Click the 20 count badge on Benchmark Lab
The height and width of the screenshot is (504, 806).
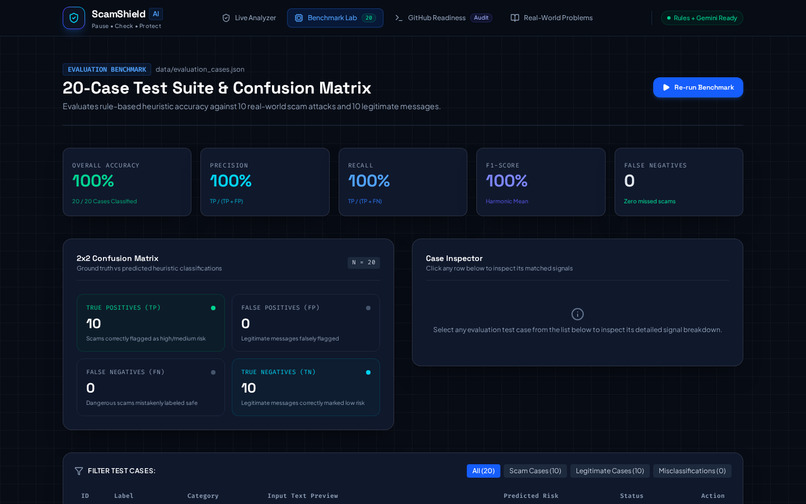[x=369, y=18]
